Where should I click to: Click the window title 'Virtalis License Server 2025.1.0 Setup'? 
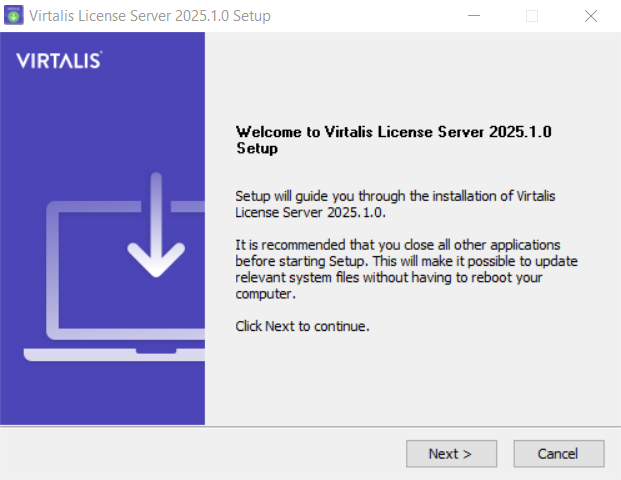point(150,16)
